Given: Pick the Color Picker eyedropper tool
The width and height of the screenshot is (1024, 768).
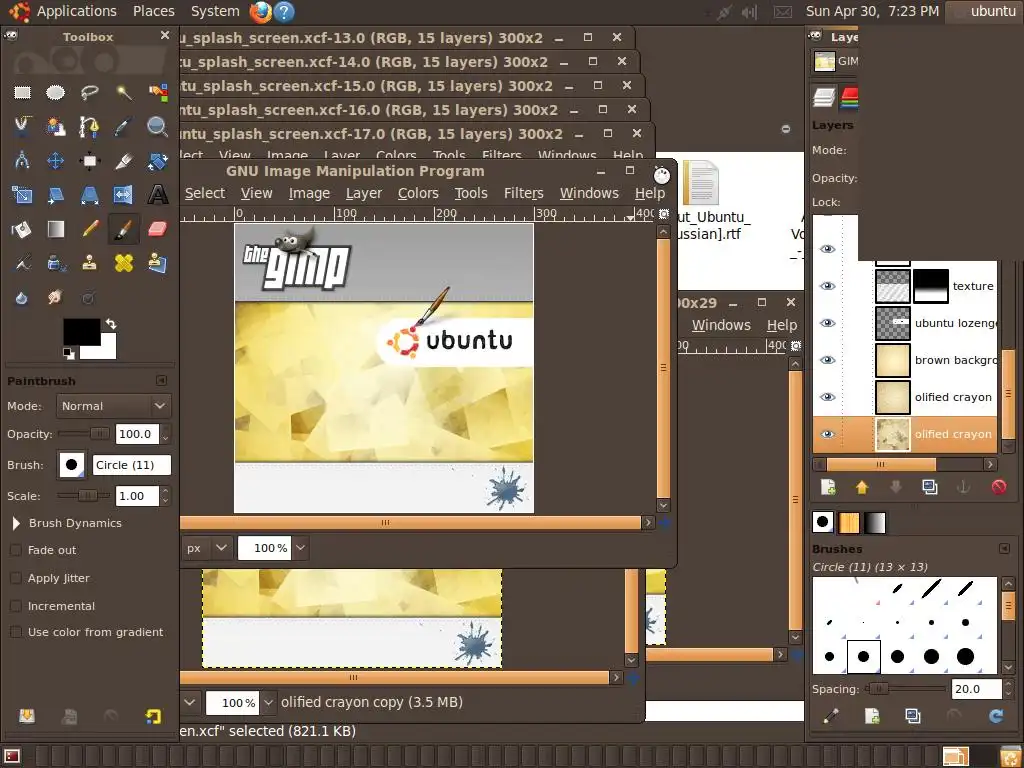Looking at the screenshot, I should [123, 126].
